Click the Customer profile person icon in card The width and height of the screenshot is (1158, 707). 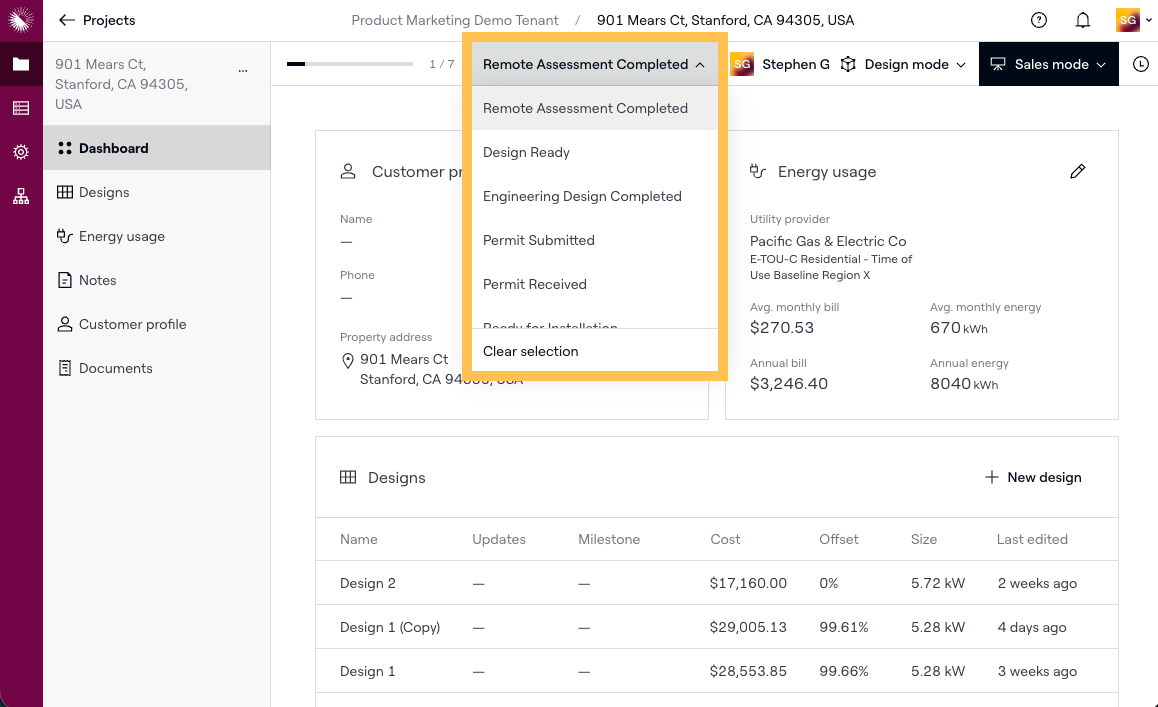click(348, 171)
